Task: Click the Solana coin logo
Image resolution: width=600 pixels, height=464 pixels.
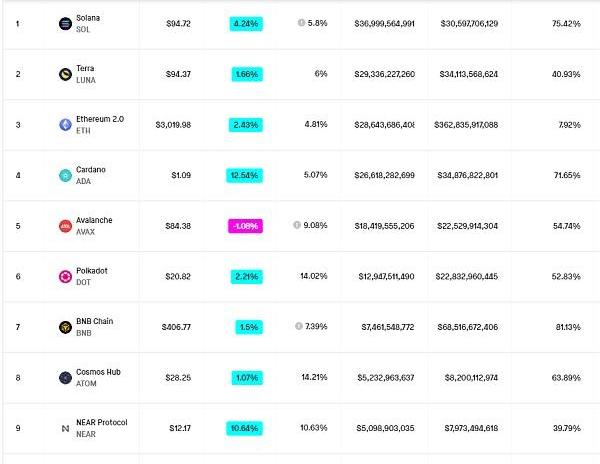Action: 67,23
